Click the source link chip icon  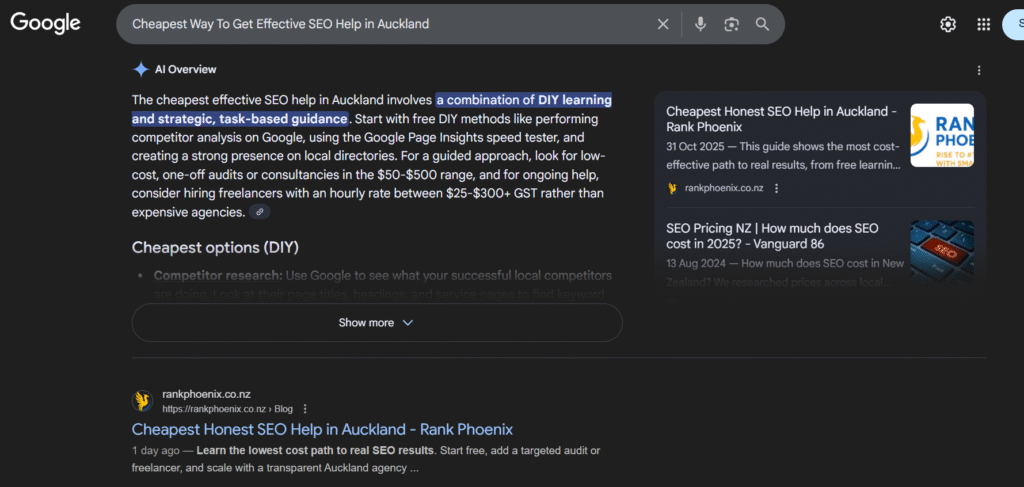[x=259, y=212]
